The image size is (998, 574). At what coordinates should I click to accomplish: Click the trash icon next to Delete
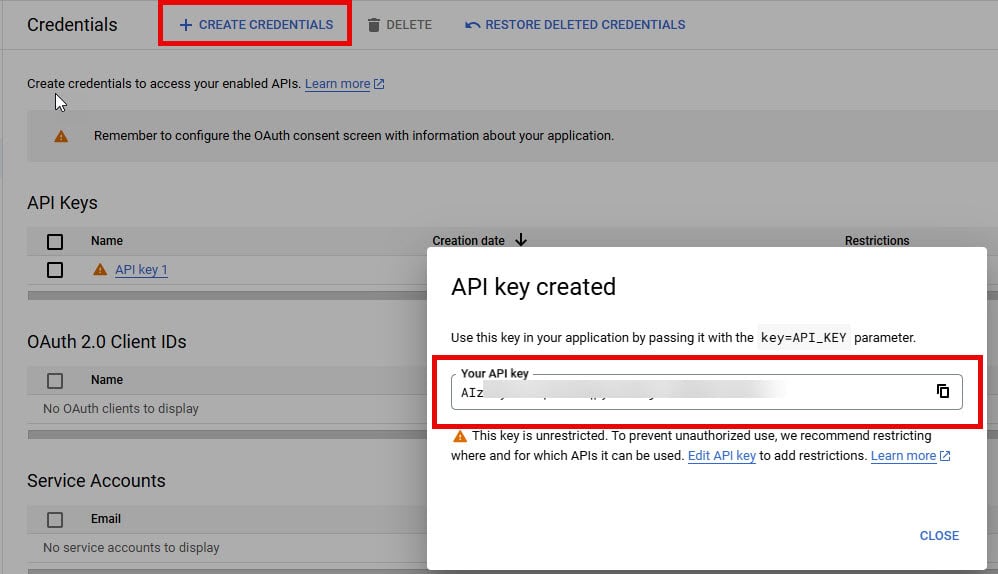point(374,25)
